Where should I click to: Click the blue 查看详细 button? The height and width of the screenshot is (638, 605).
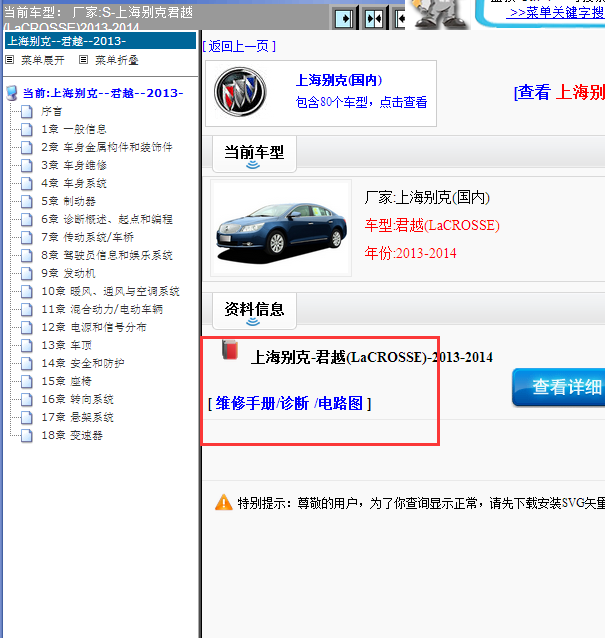click(x=559, y=387)
